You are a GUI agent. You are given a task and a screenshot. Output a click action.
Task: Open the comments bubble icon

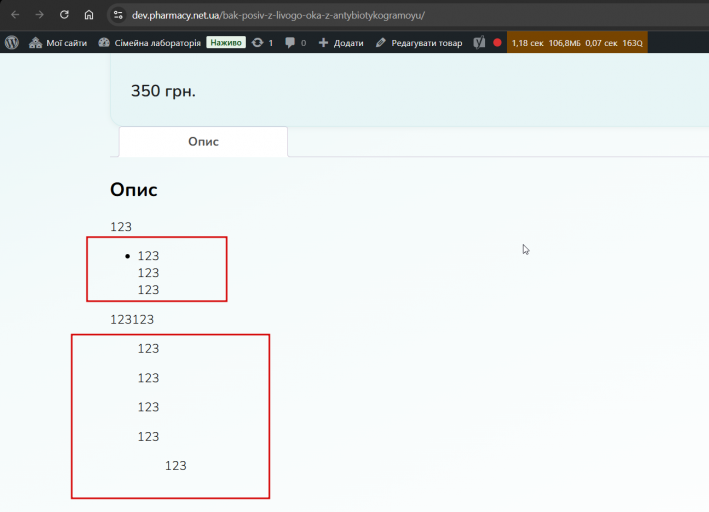tap(295, 43)
